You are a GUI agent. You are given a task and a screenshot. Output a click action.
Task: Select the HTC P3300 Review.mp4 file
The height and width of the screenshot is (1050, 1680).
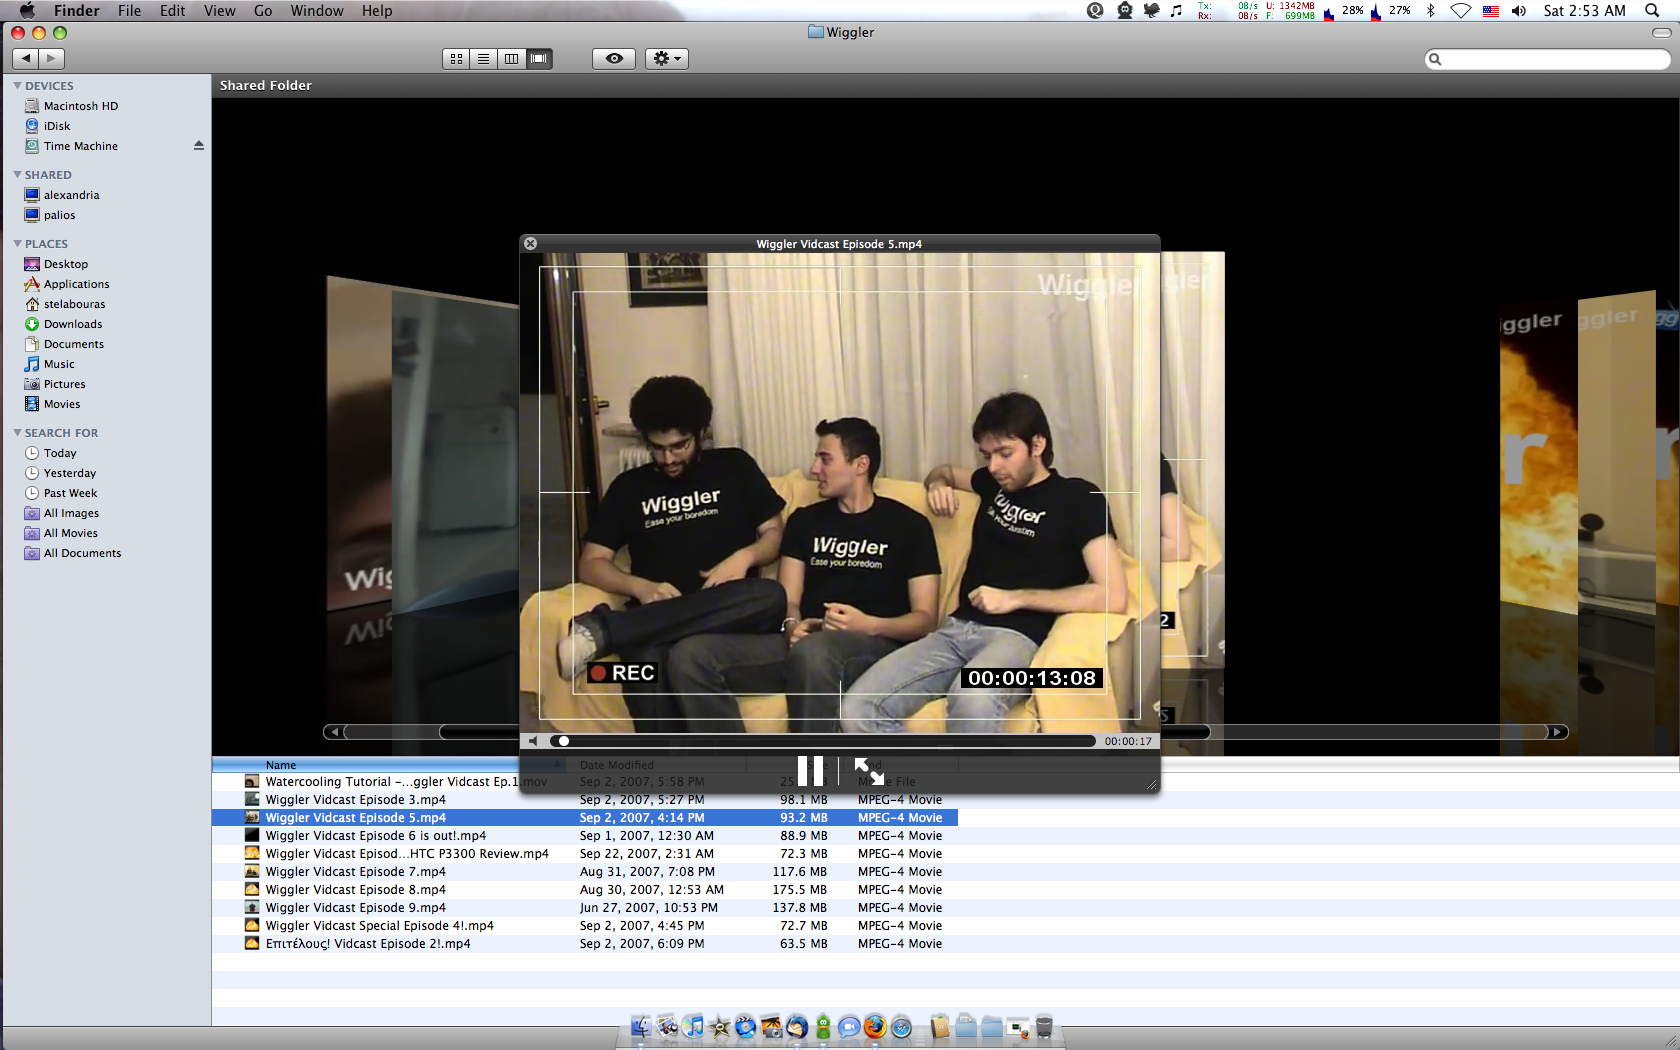click(x=406, y=854)
